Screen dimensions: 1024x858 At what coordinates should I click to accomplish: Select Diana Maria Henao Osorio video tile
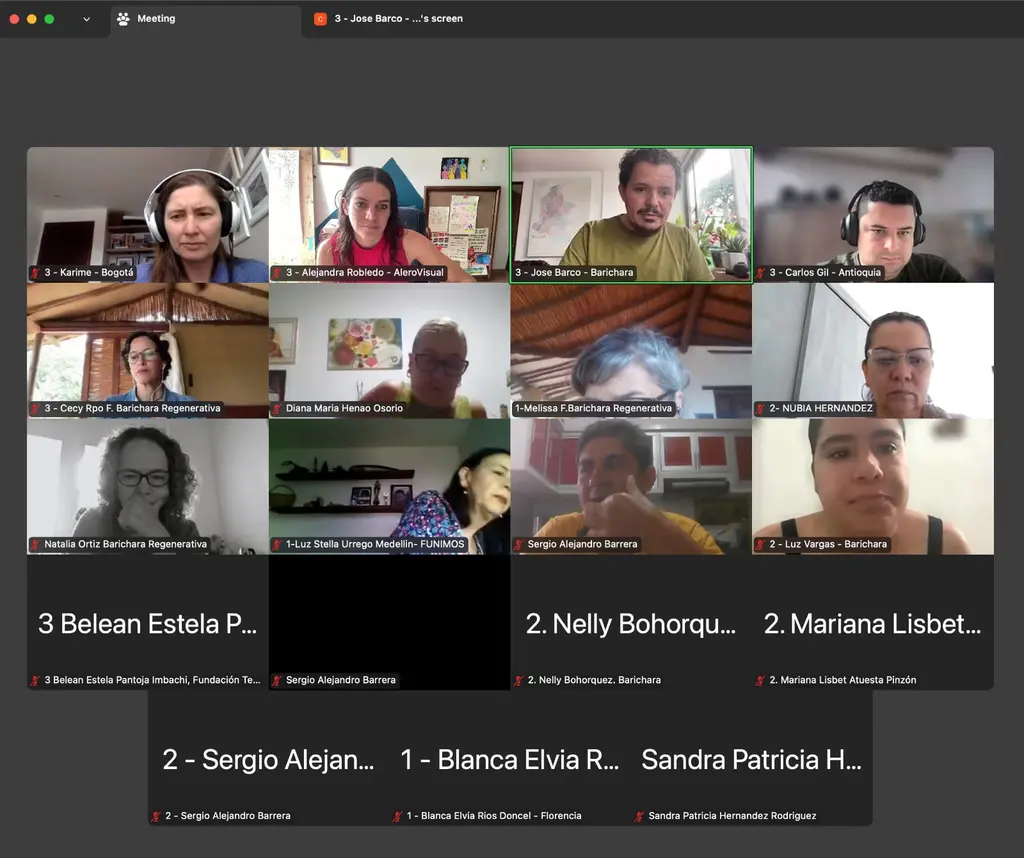[389, 350]
